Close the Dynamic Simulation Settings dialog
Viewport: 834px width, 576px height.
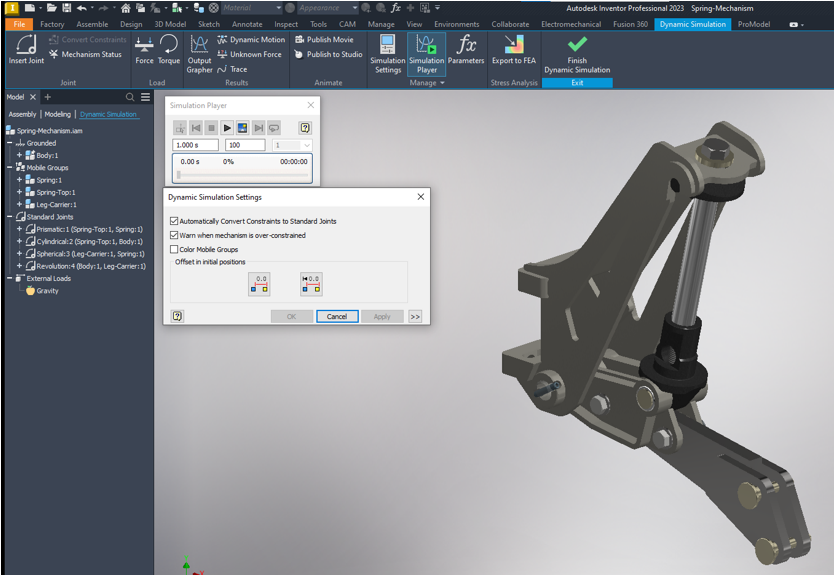[x=421, y=197]
